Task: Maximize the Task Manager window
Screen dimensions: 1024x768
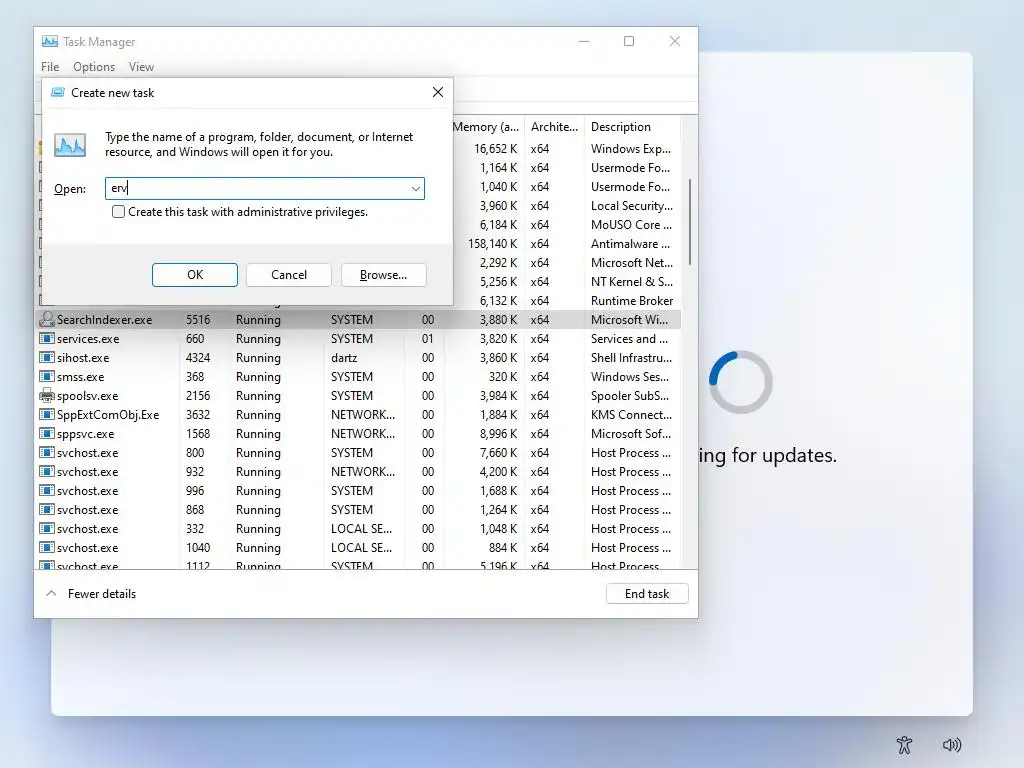Action: coord(629,41)
